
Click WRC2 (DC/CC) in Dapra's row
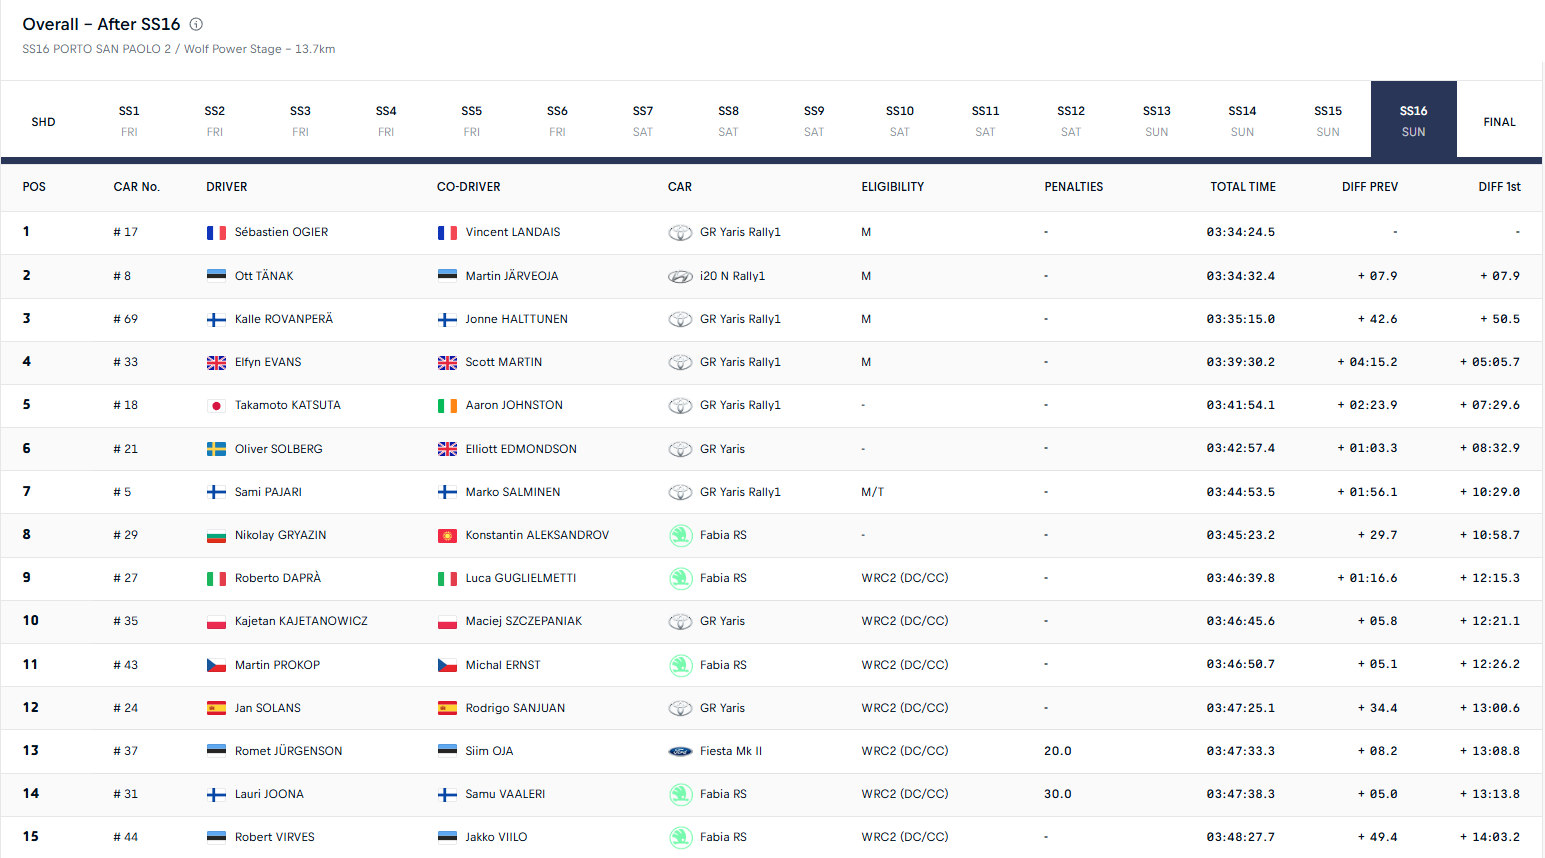905,578
